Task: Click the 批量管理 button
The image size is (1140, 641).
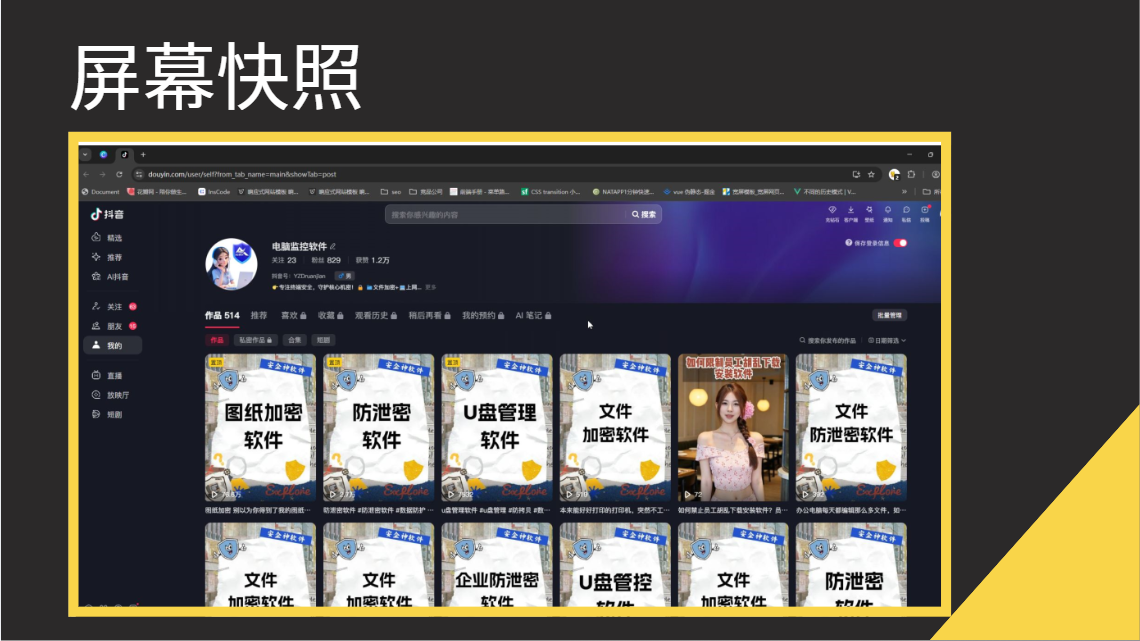Action: (889, 315)
